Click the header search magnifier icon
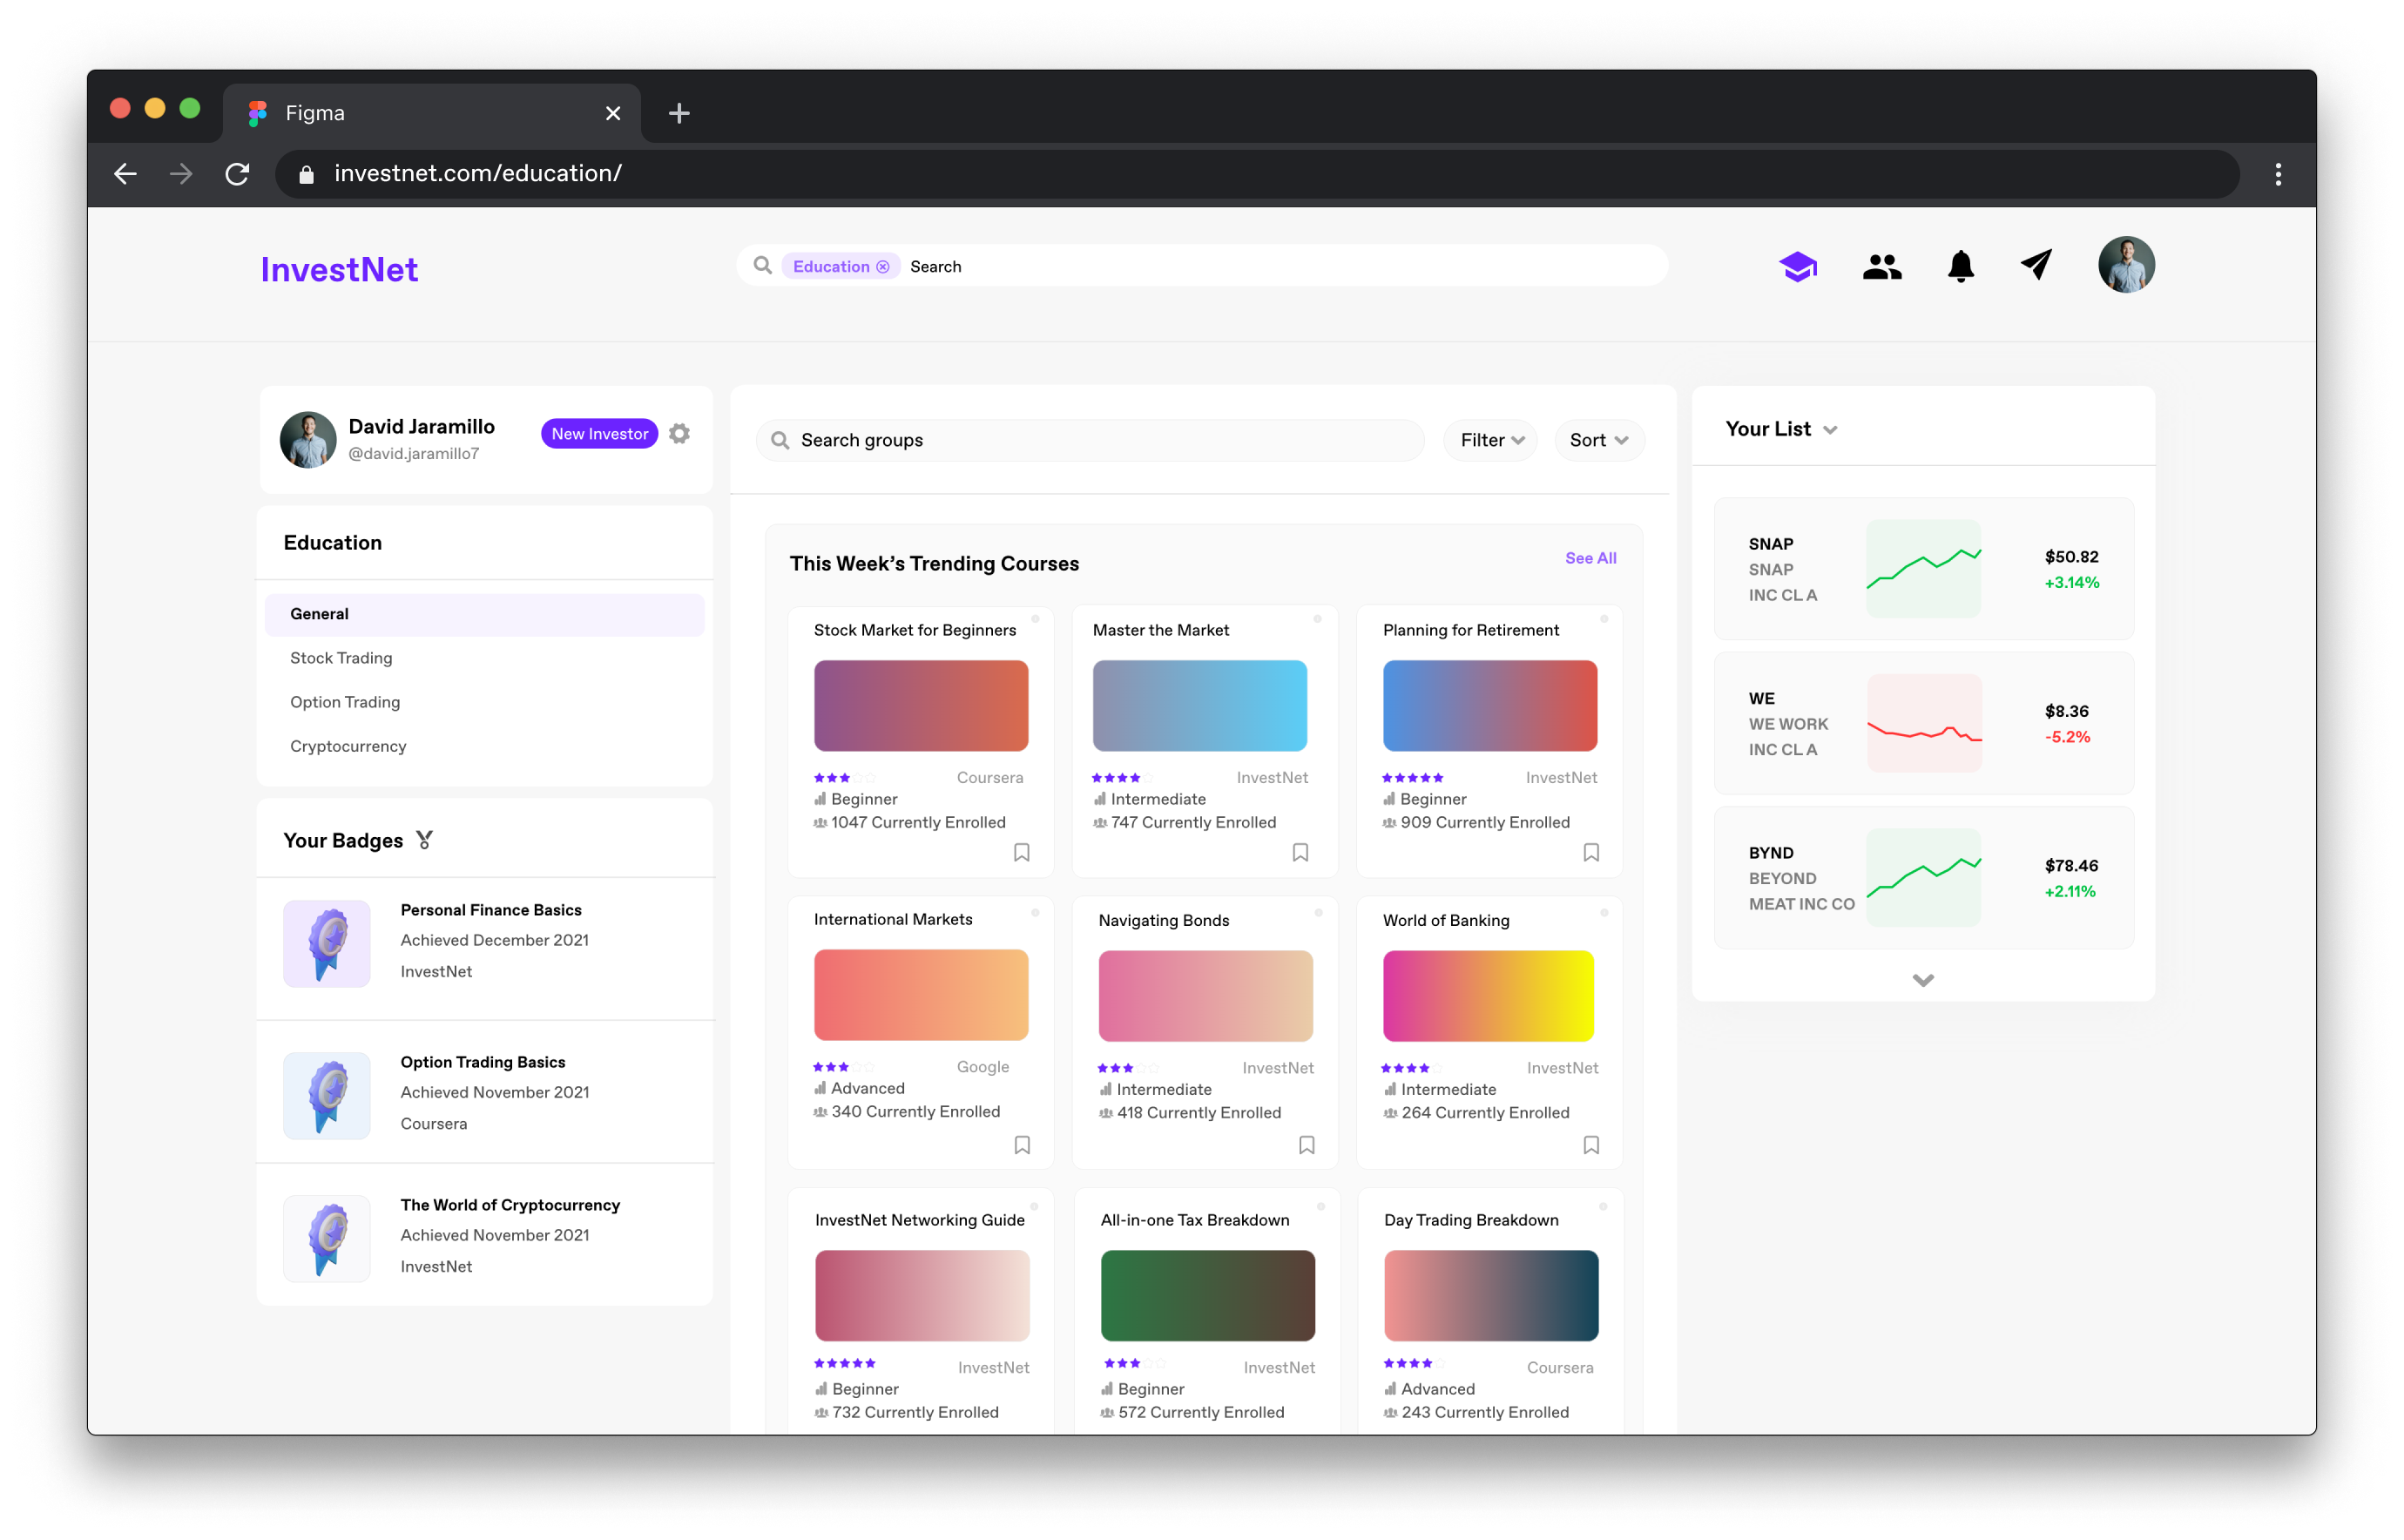 (762, 265)
